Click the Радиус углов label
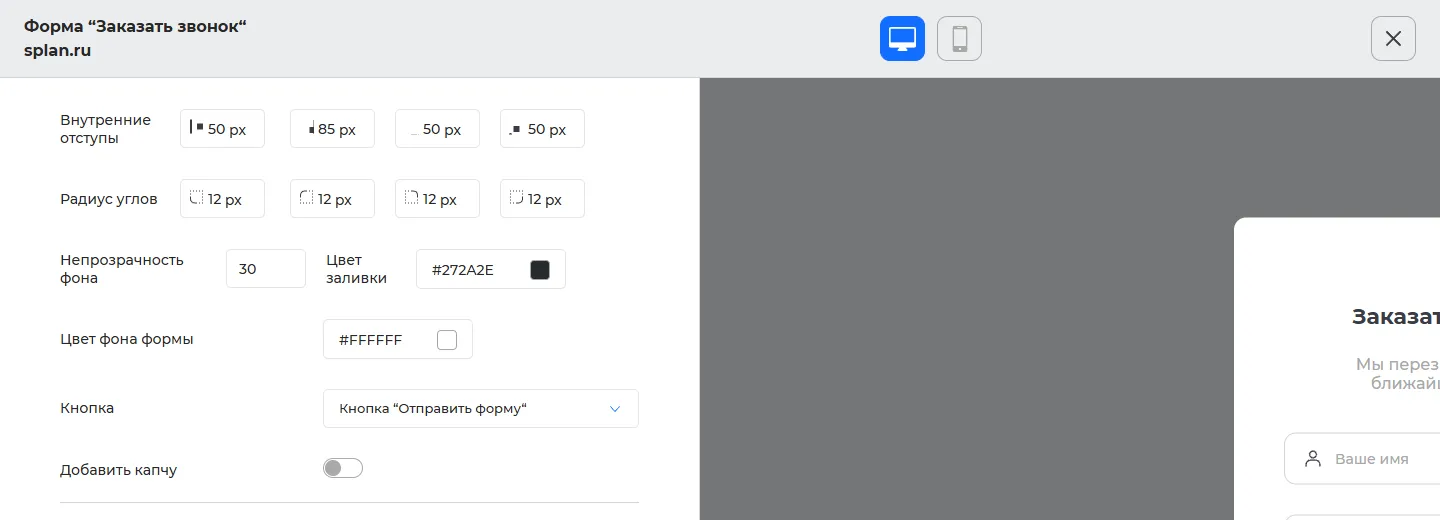Screen dimensions: 1440x520 (x=109, y=199)
